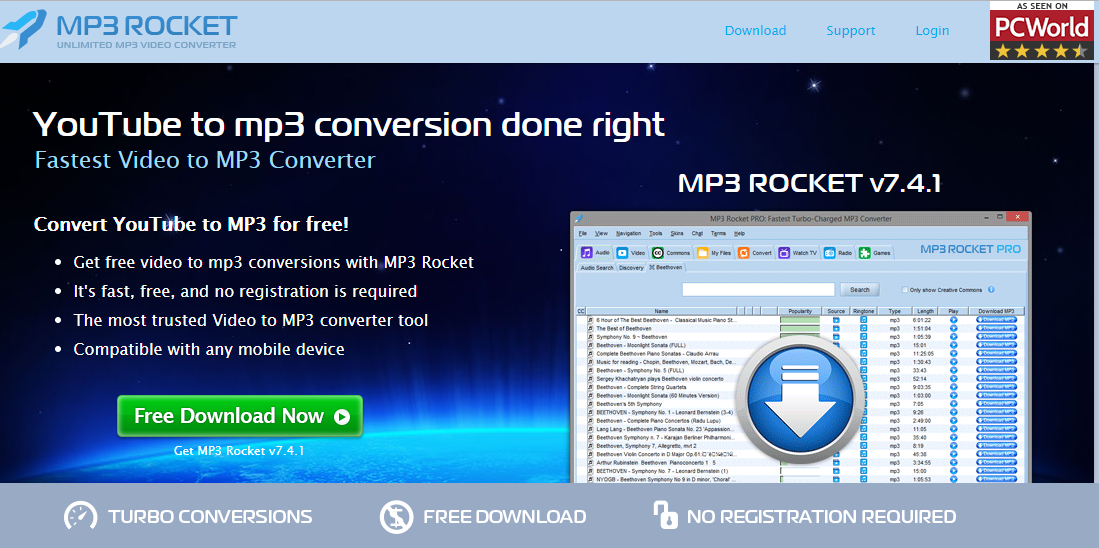1099x548 pixels.
Task: Click the PCWorld star rating badge
Action: pos(1041,31)
